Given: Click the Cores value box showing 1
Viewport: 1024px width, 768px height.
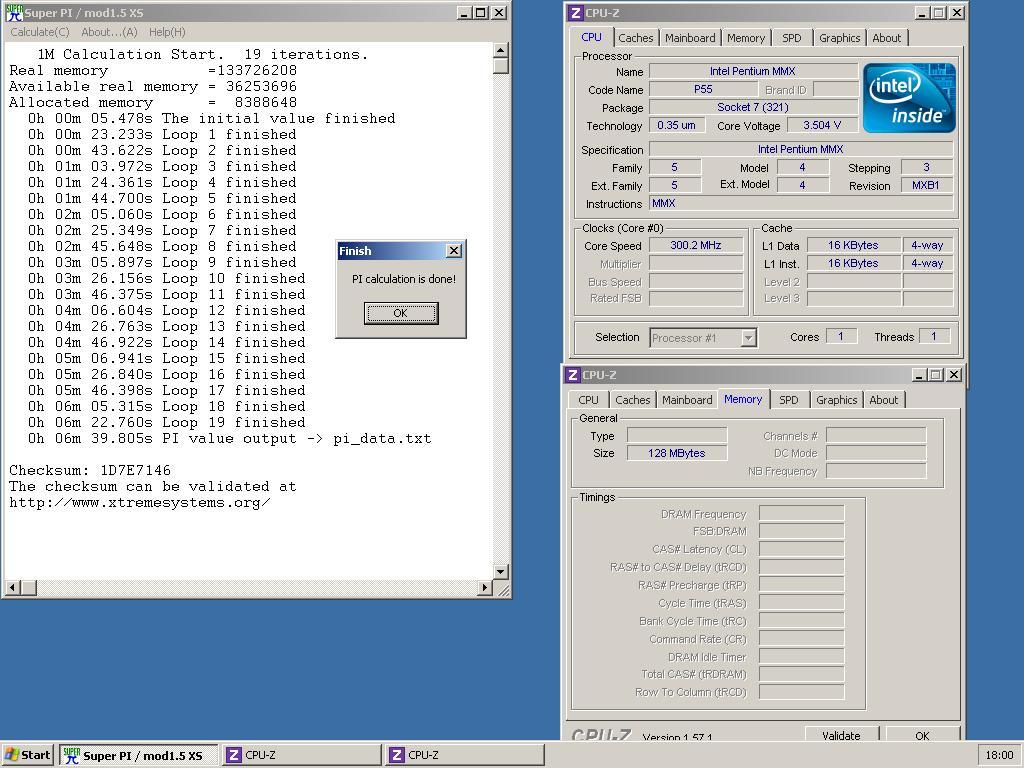Looking at the screenshot, I should coord(841,336).
